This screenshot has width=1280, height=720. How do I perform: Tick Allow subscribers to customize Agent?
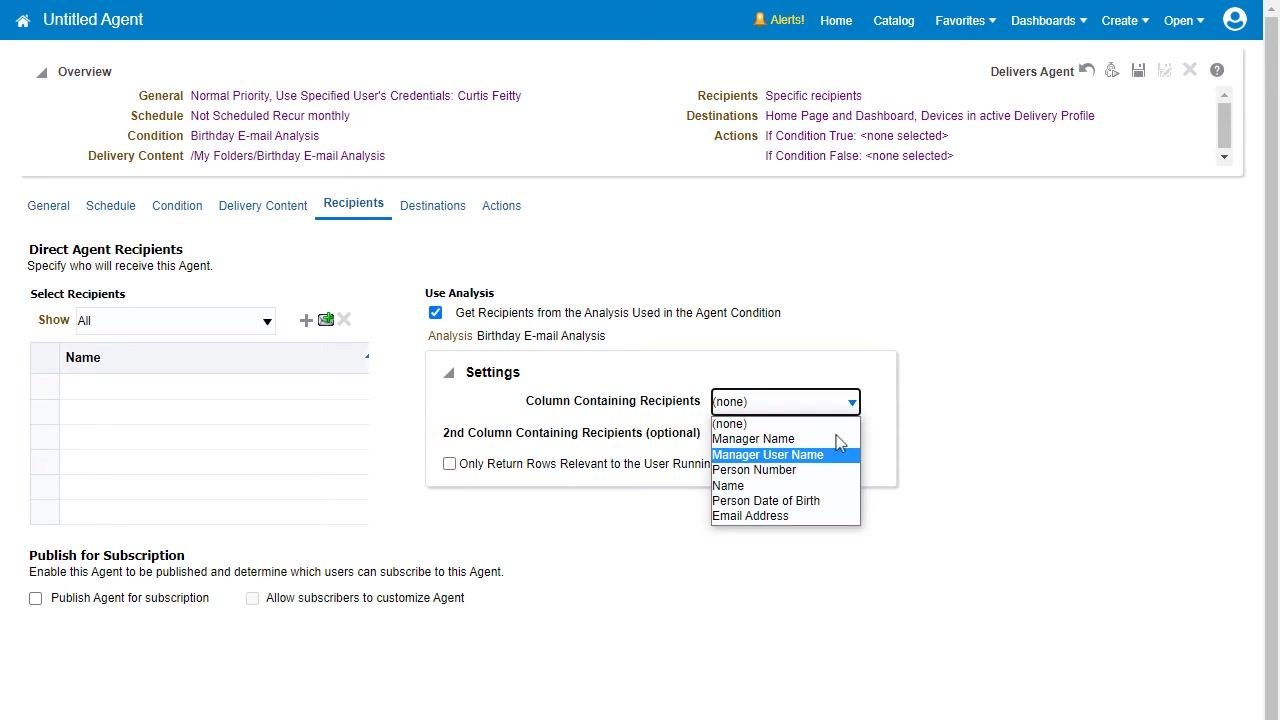click(x=253, y=598)
